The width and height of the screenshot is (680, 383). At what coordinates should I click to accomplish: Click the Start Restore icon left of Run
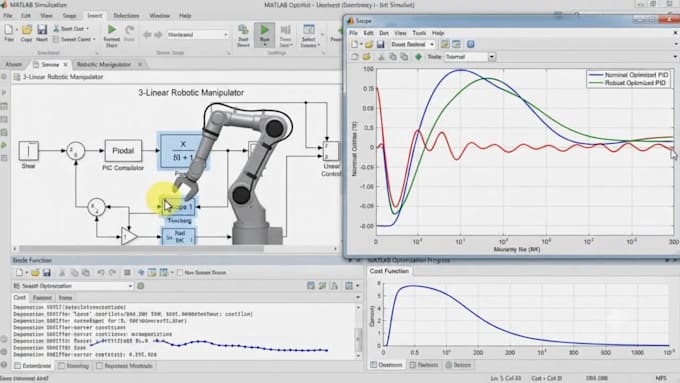pyautogui.click(x=243, y=29)
